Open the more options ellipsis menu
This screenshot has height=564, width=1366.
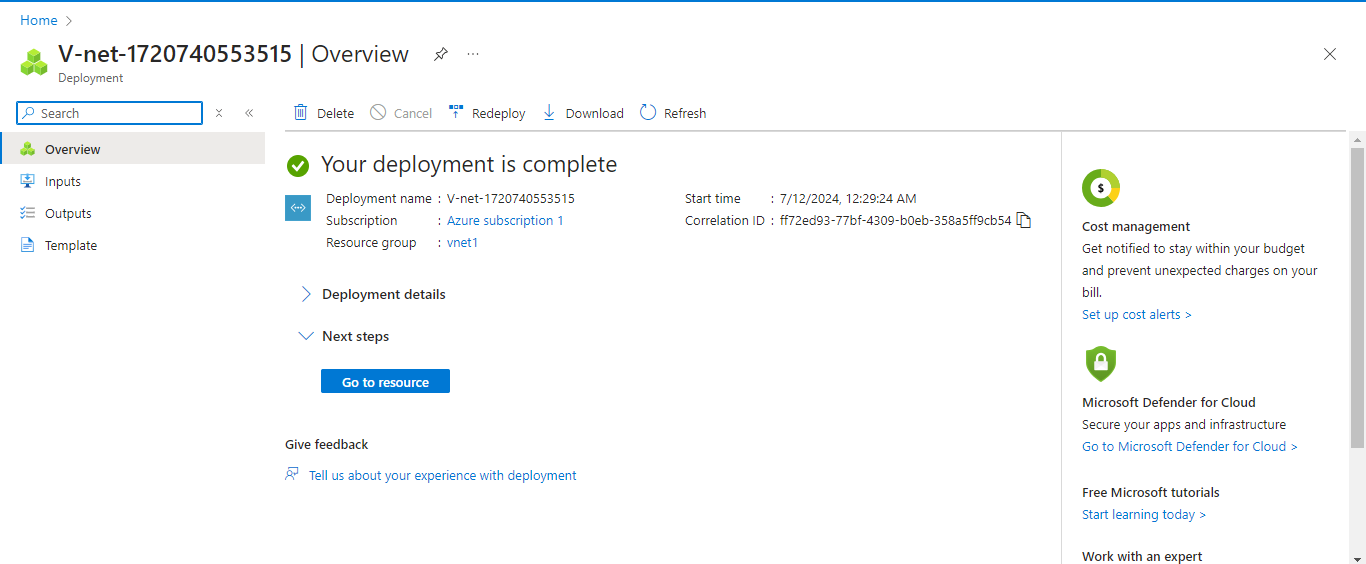click(x=473, y=54)
